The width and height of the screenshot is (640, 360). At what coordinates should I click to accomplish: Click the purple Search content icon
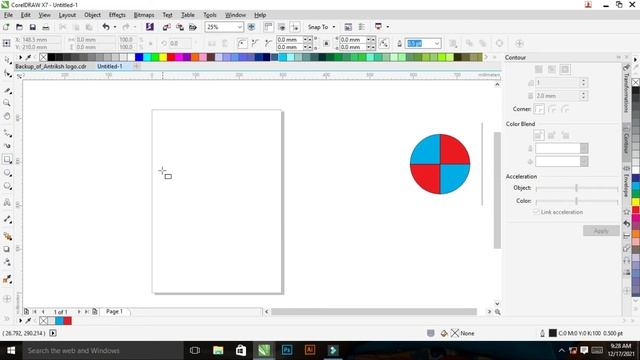pyautogui.click(x=150, y=27)
